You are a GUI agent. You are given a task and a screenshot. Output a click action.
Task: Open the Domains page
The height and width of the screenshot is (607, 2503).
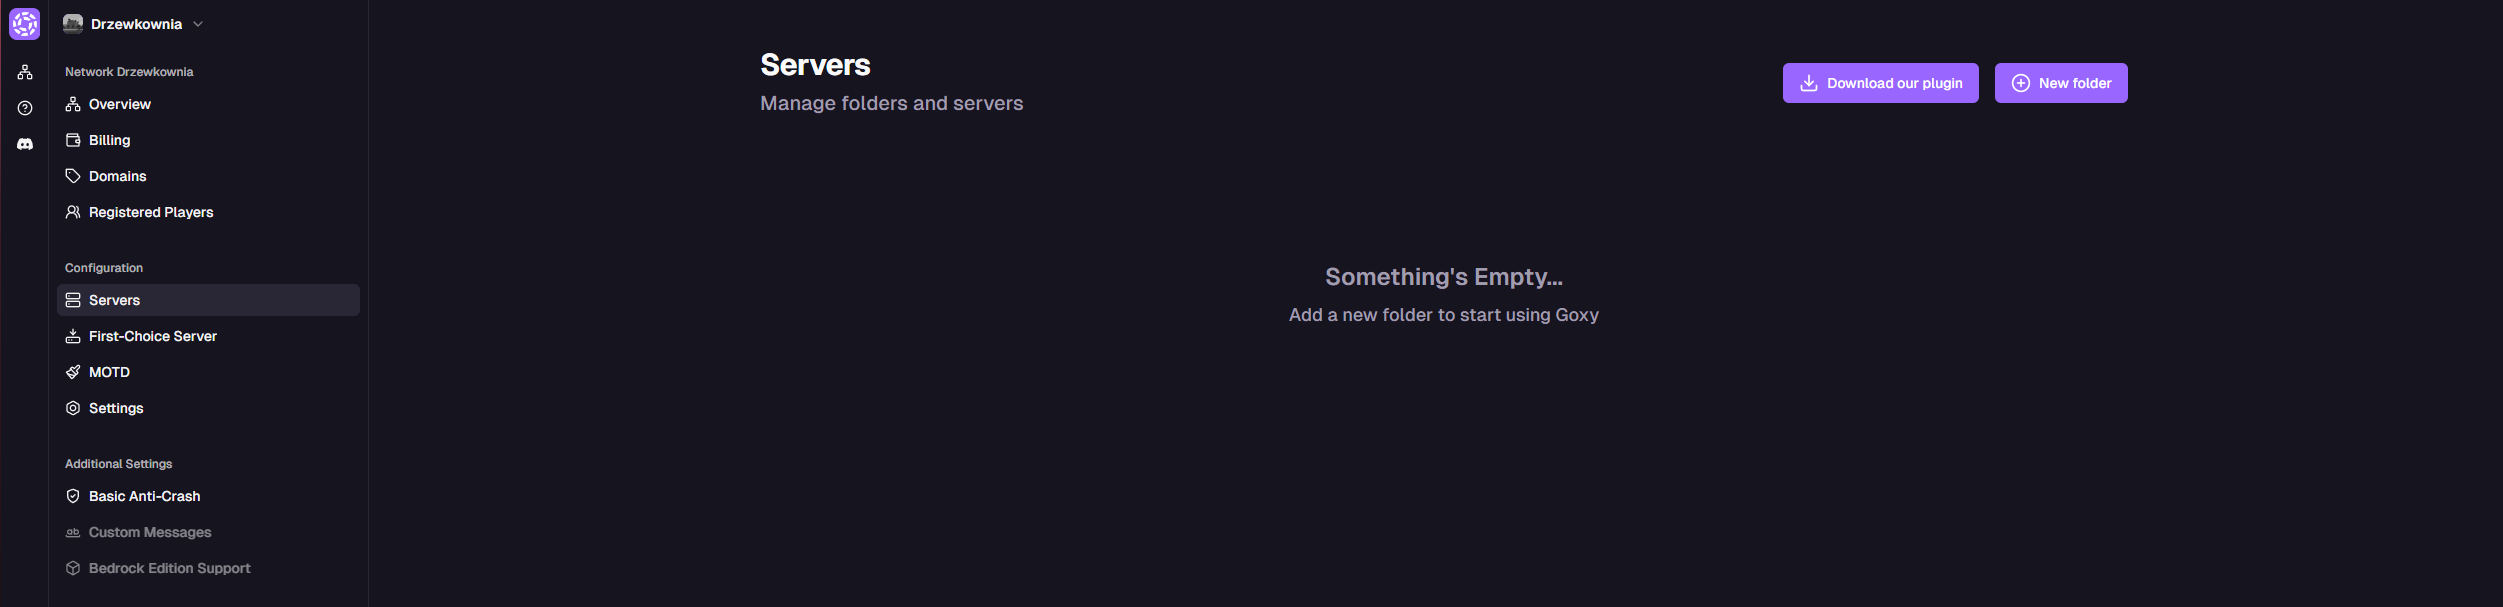click(x=117, y=175)
